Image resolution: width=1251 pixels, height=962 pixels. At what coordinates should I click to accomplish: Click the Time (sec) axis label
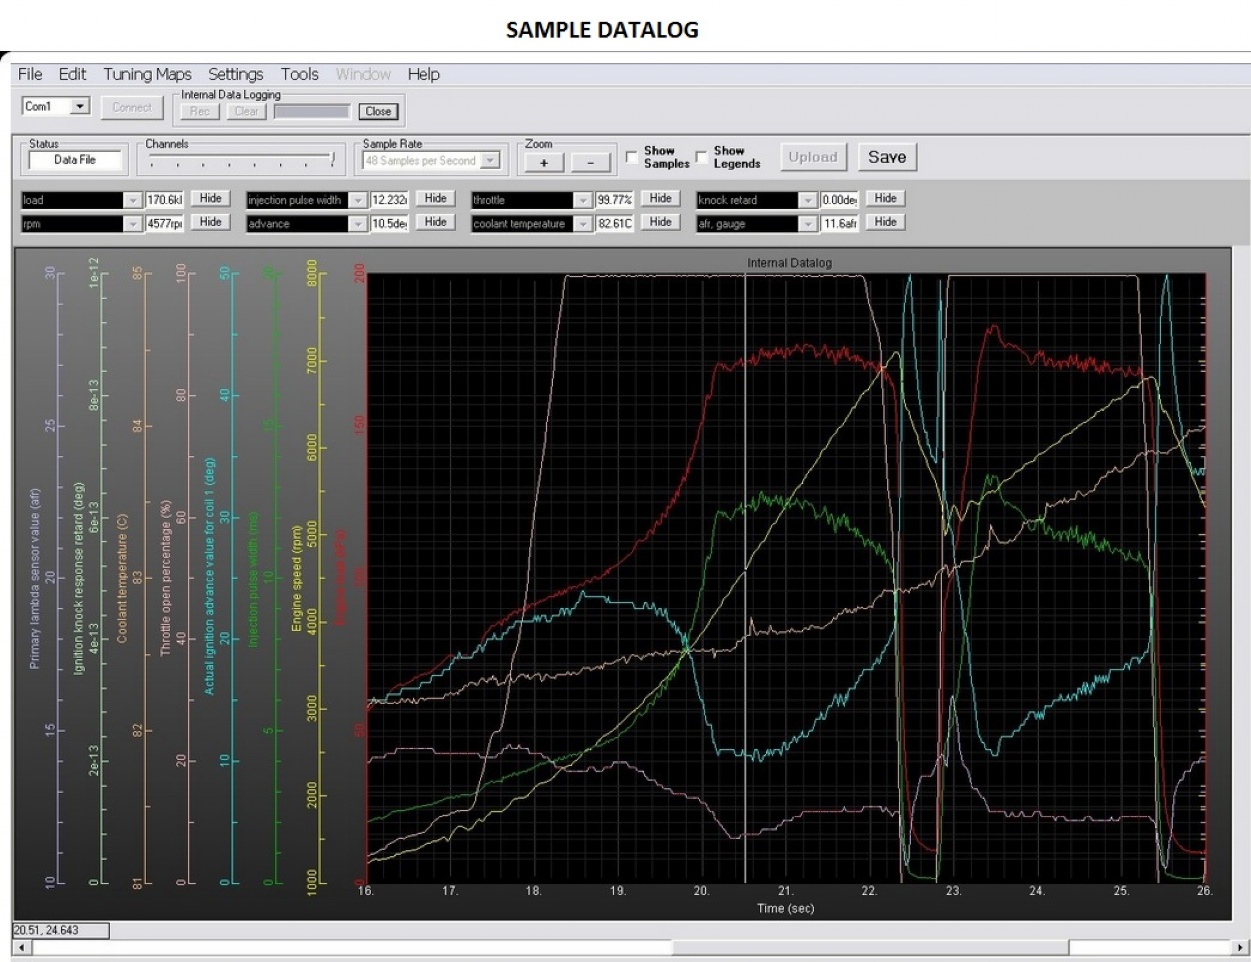click(x=785, y=908)
